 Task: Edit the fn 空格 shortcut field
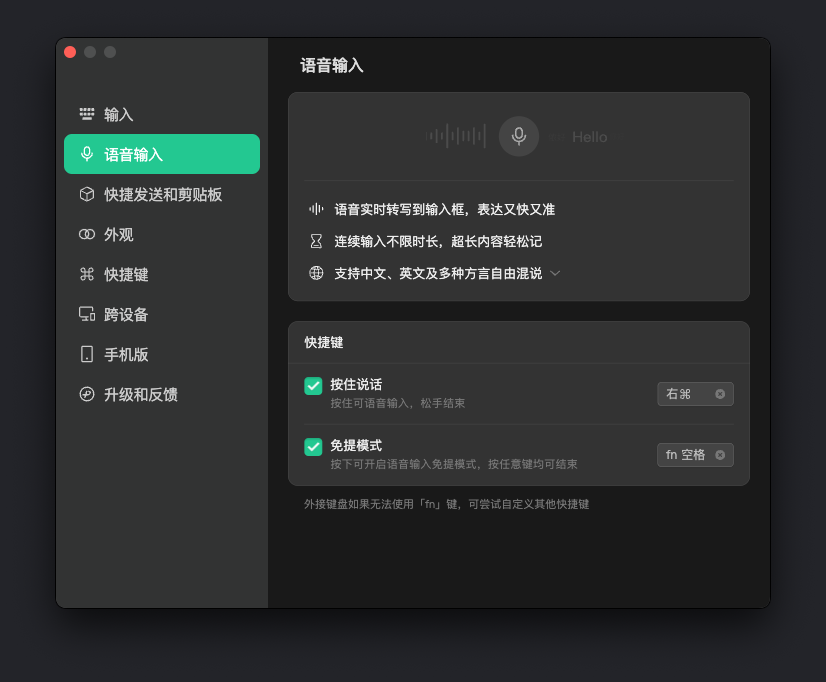[x=685, y=455]
